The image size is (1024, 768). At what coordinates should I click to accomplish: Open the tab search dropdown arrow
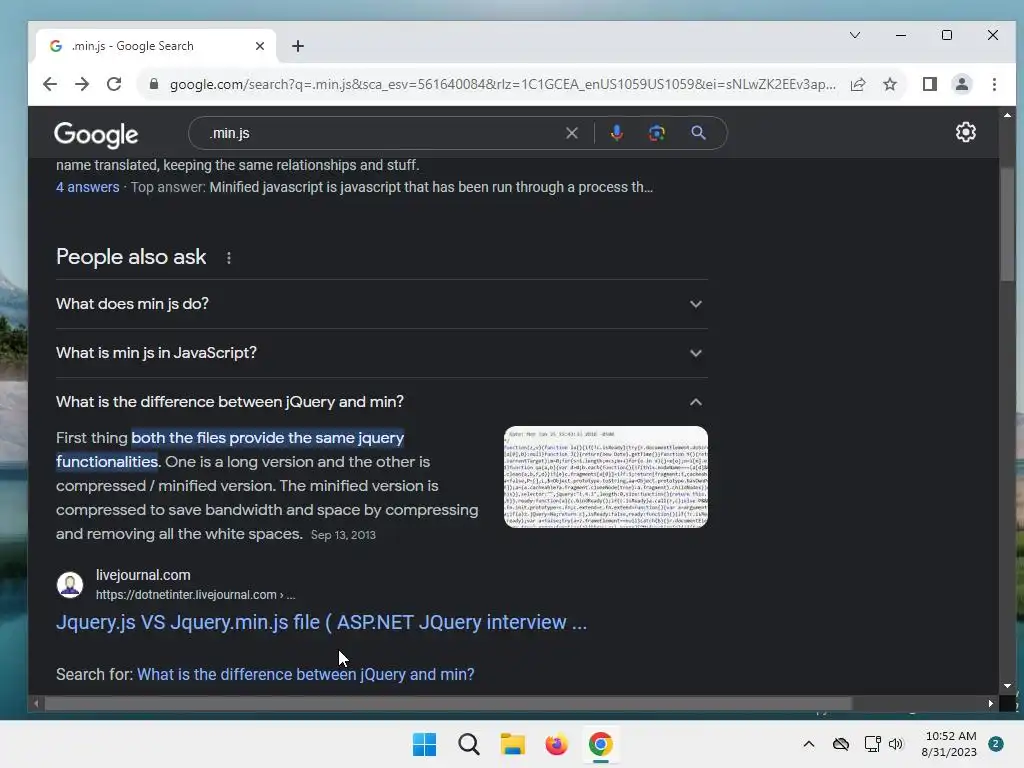pos(854,35)
